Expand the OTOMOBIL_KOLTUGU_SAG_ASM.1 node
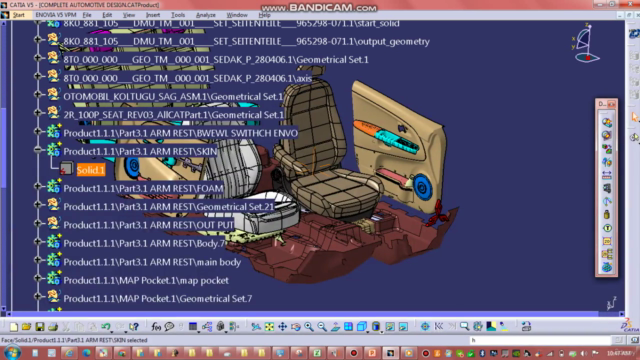 [38, 94]
